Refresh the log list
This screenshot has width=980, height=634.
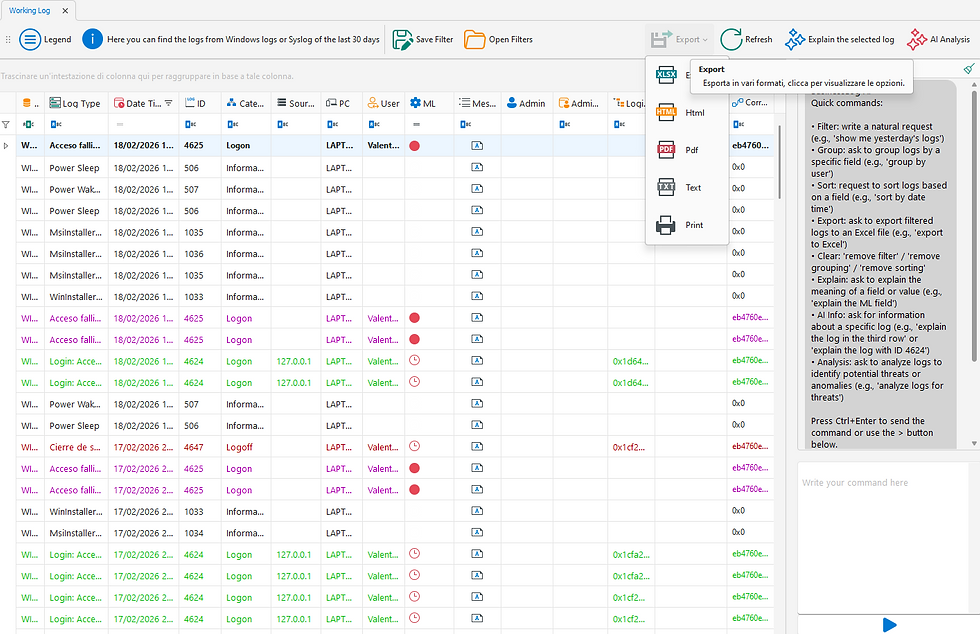click(x=746, y=39)
